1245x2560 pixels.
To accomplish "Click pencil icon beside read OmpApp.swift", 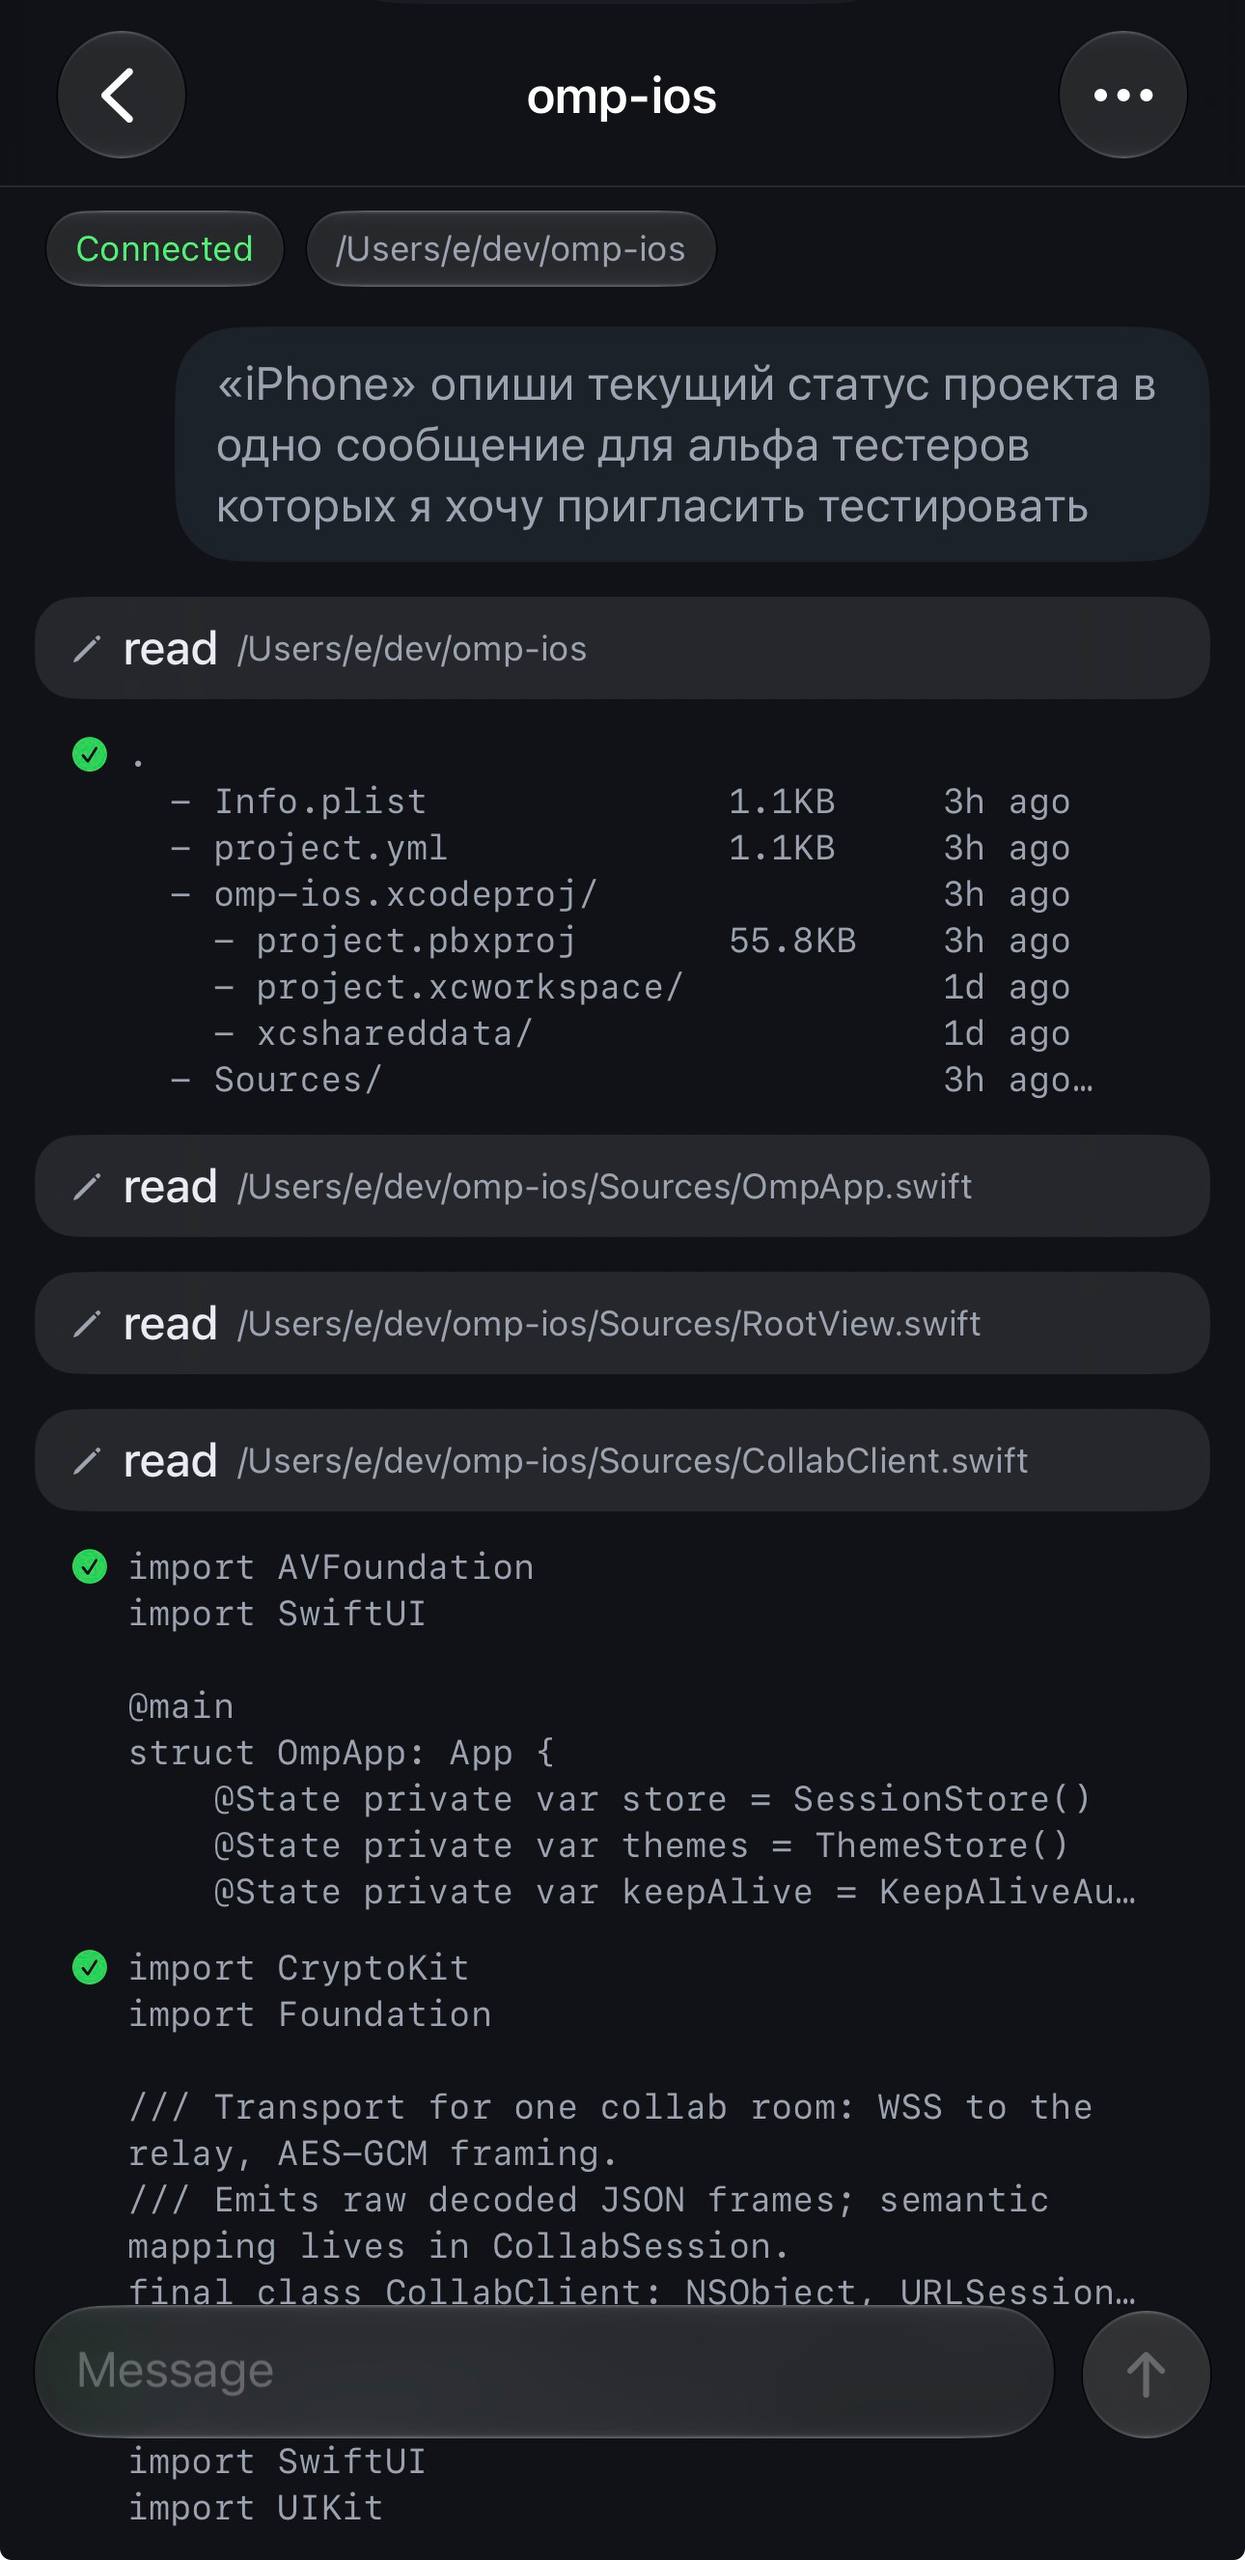I will click(x=87, y=1187).
